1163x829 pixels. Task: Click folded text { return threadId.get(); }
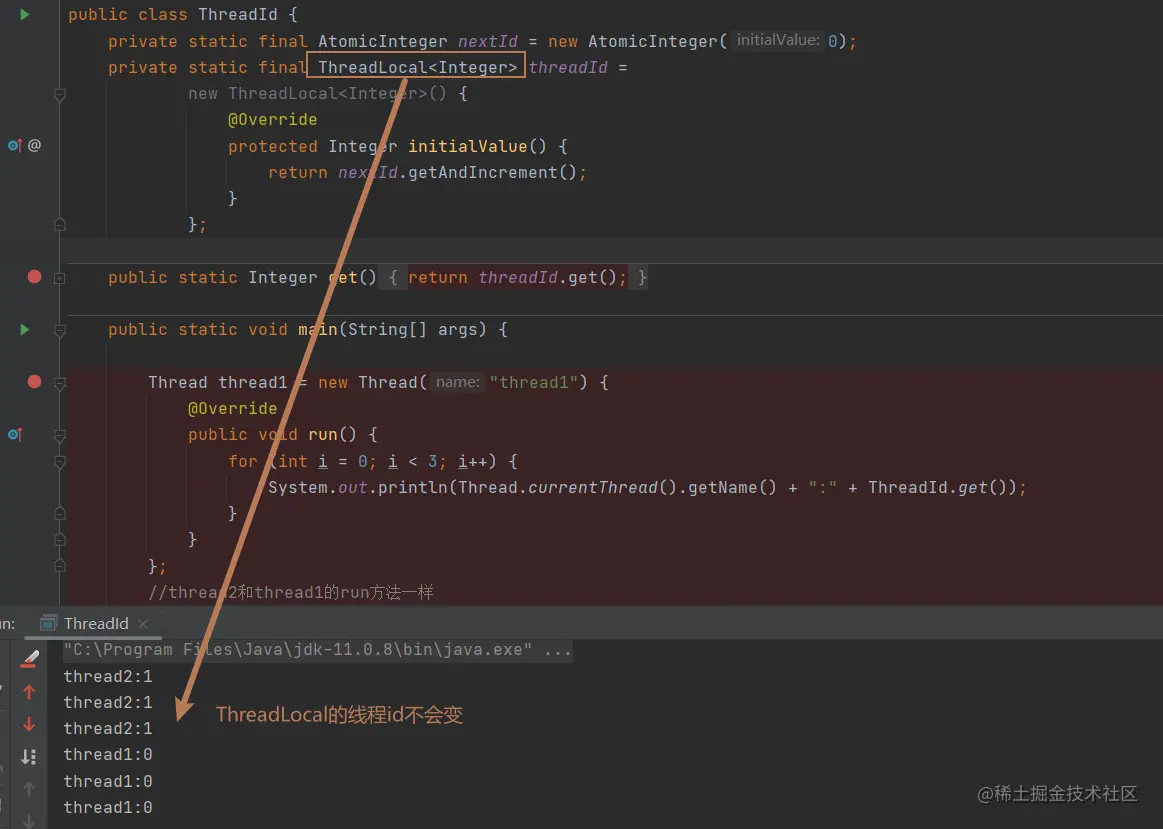click(x=513, y=277)
